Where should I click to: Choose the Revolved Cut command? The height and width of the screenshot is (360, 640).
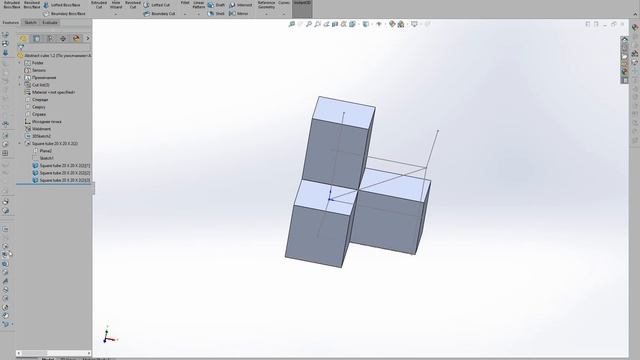point(133,4)
